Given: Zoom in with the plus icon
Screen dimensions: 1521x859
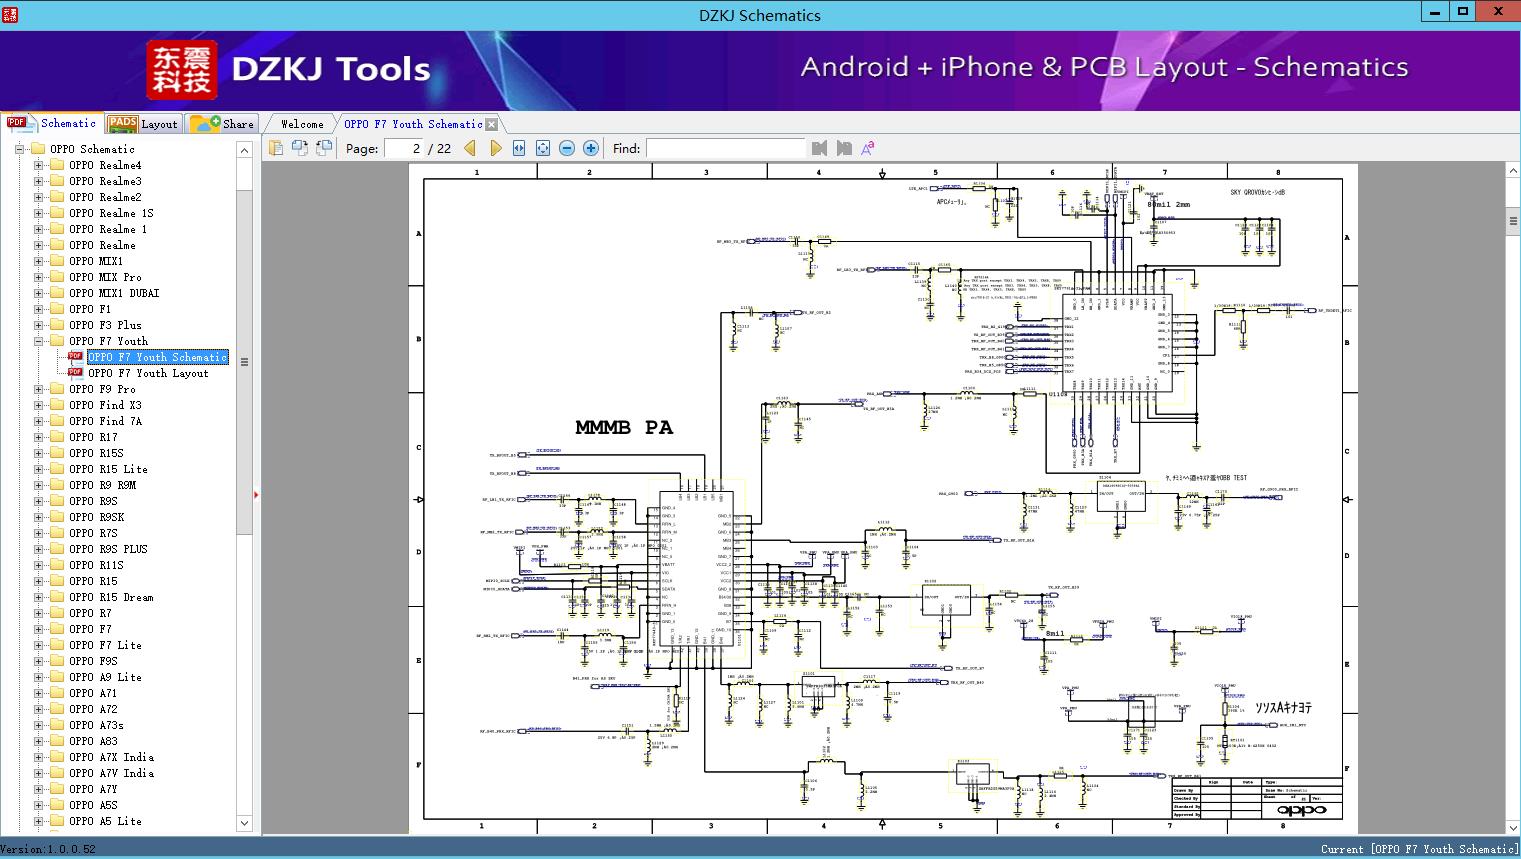Looking at the screenshot, I should pos(591,148).
